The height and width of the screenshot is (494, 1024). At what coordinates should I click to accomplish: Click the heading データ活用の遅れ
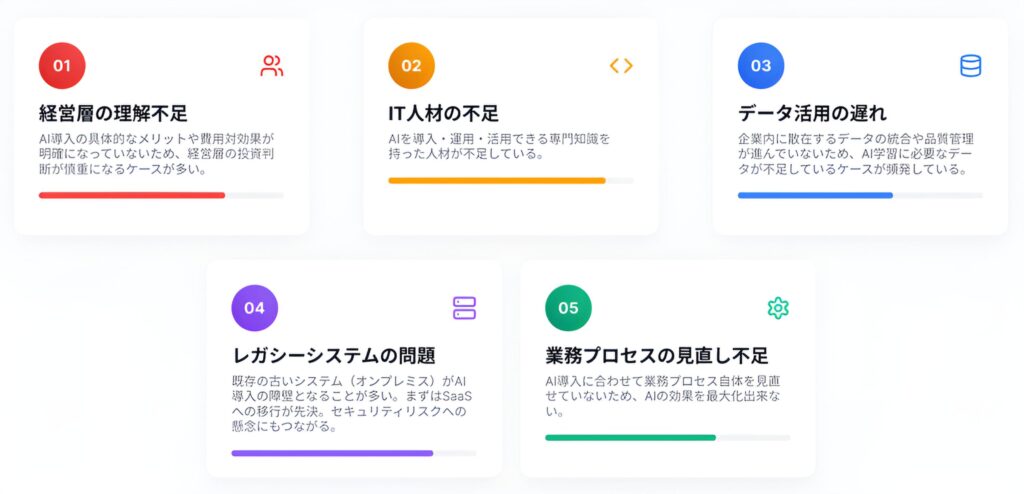[812, 113]
